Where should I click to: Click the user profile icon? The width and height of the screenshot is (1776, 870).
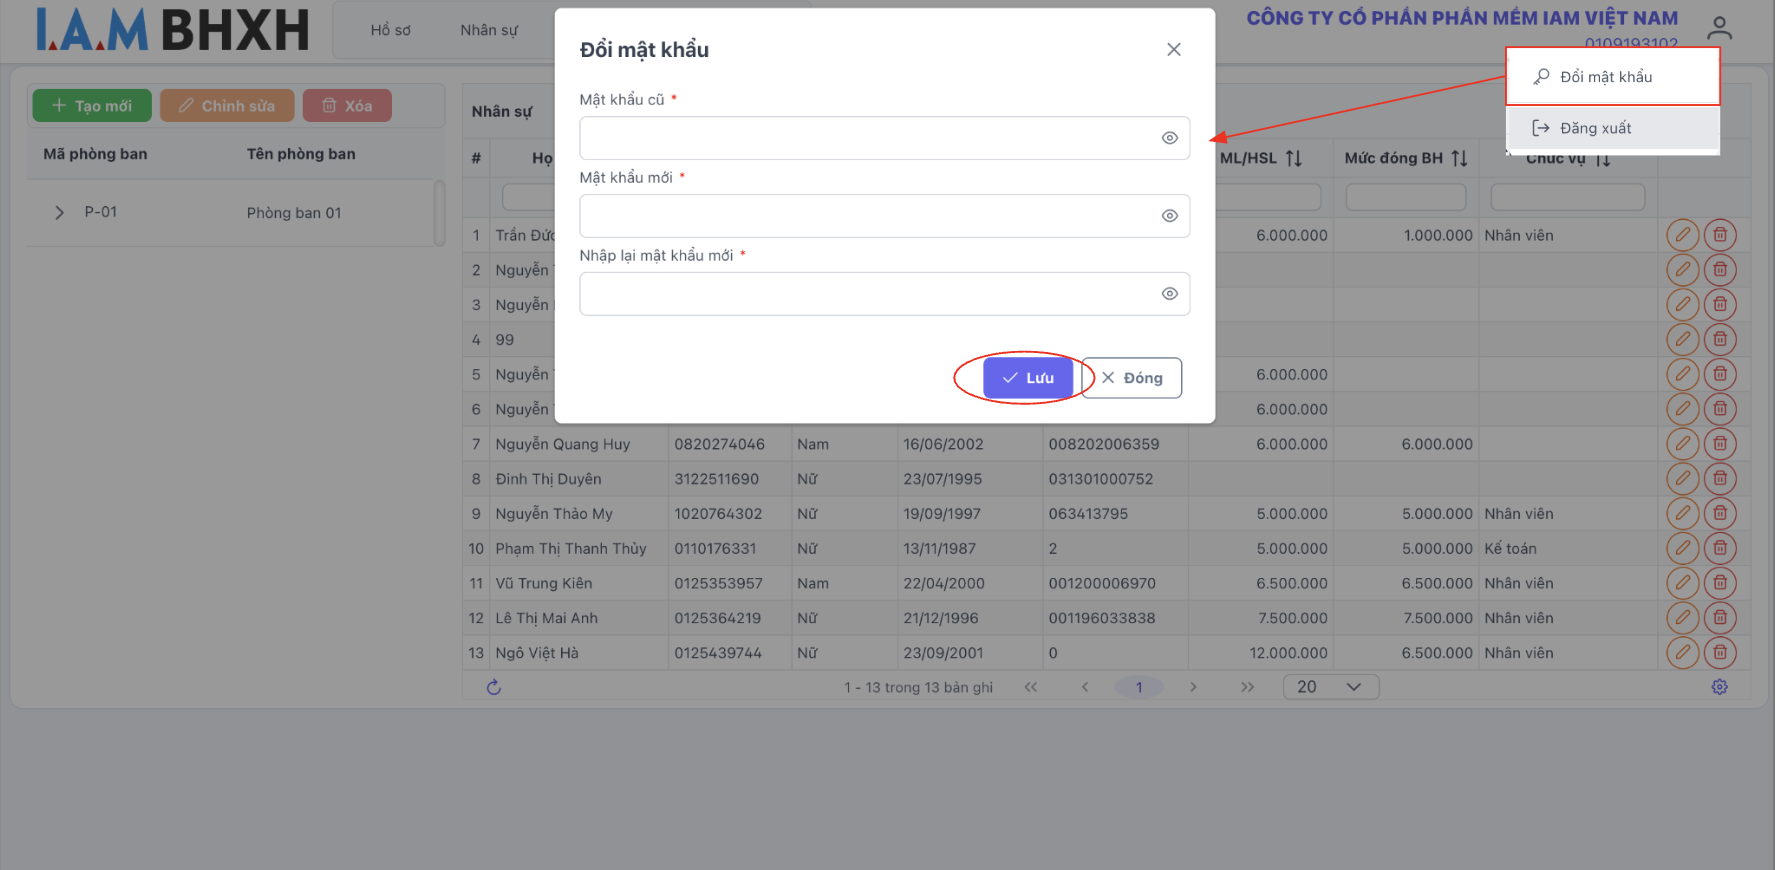click(1719, 28)
